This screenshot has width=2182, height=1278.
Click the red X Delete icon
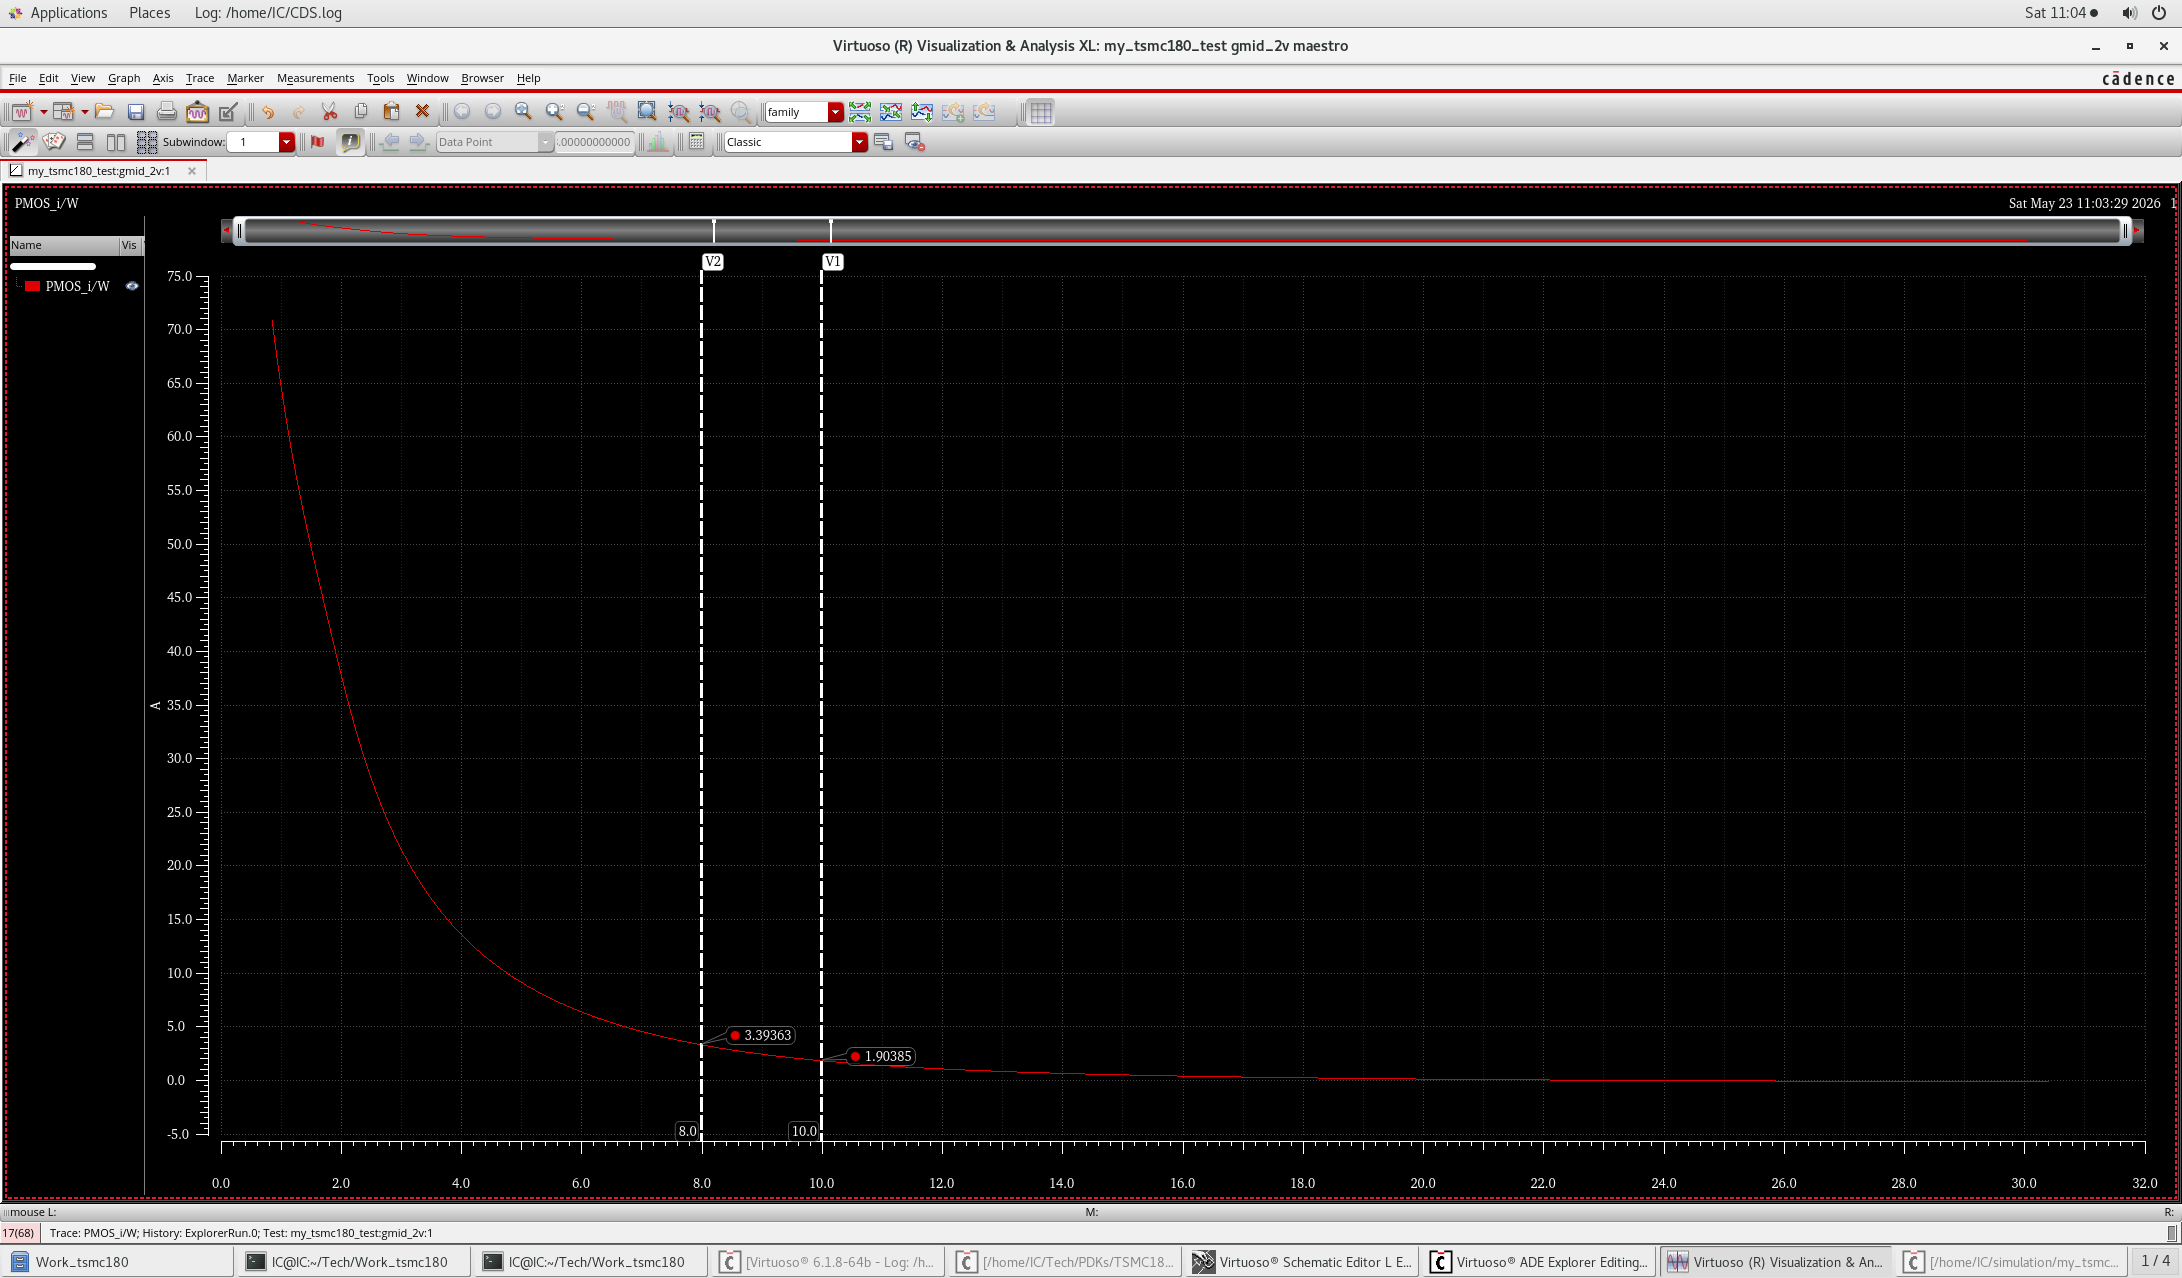tap(422, 112)
